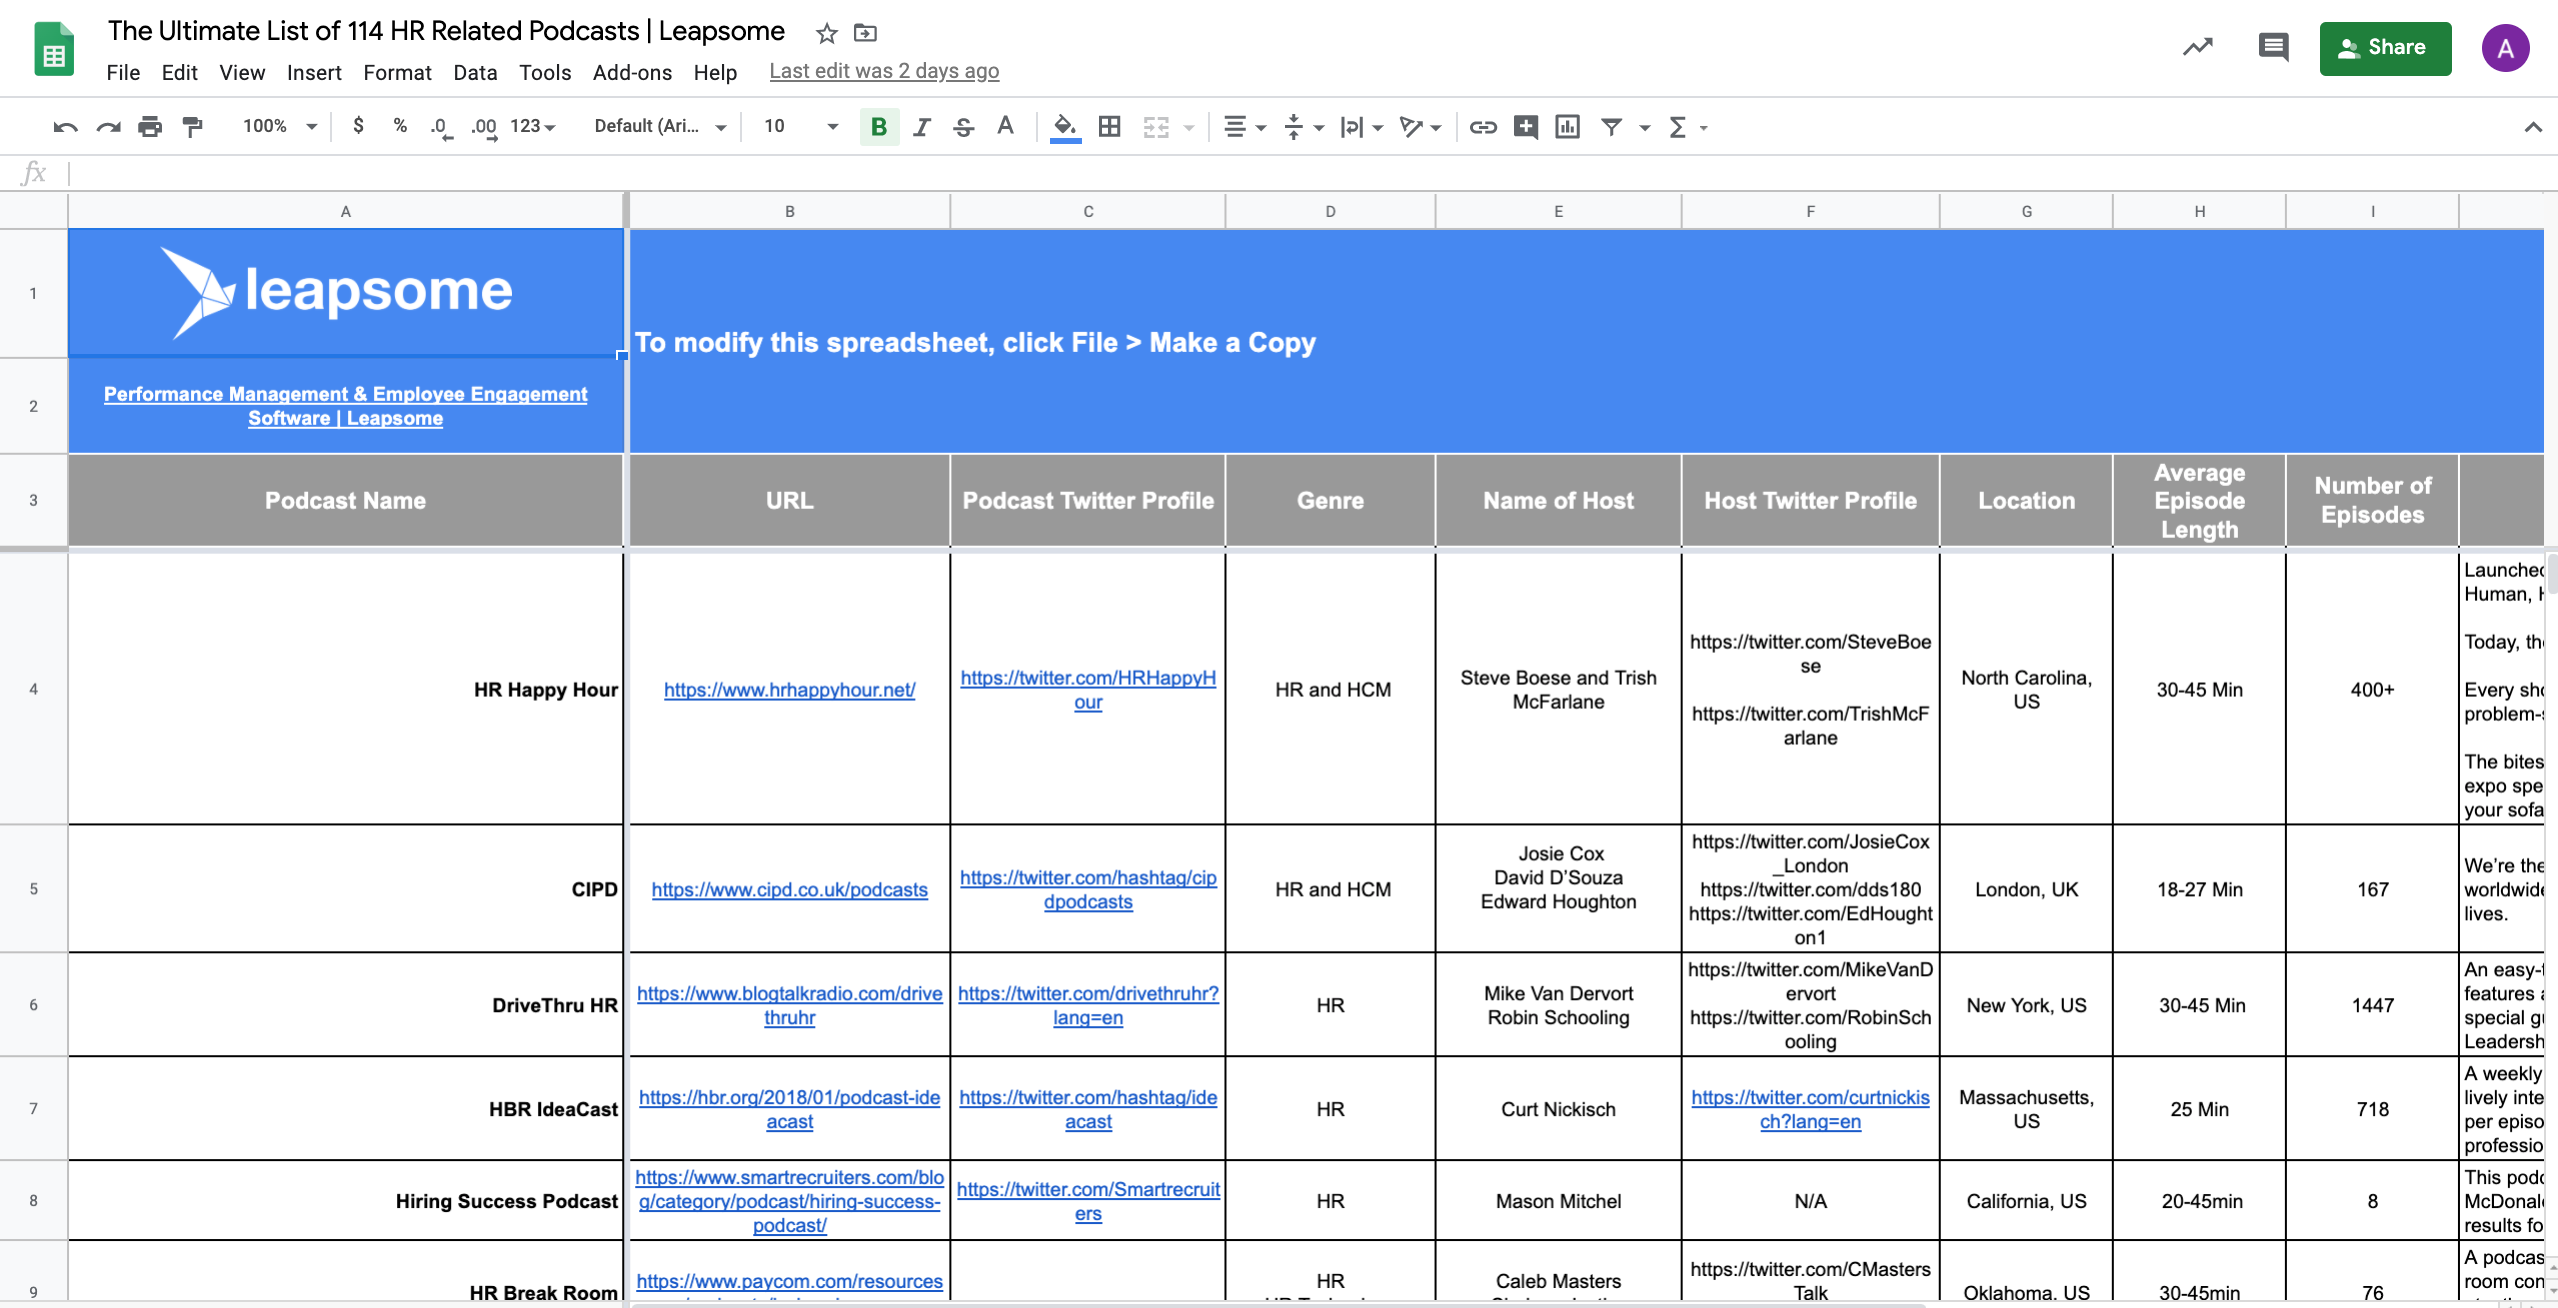Open the Format menu
The width and height of the screenshot is (2558, 1308).
pos(397,72)
